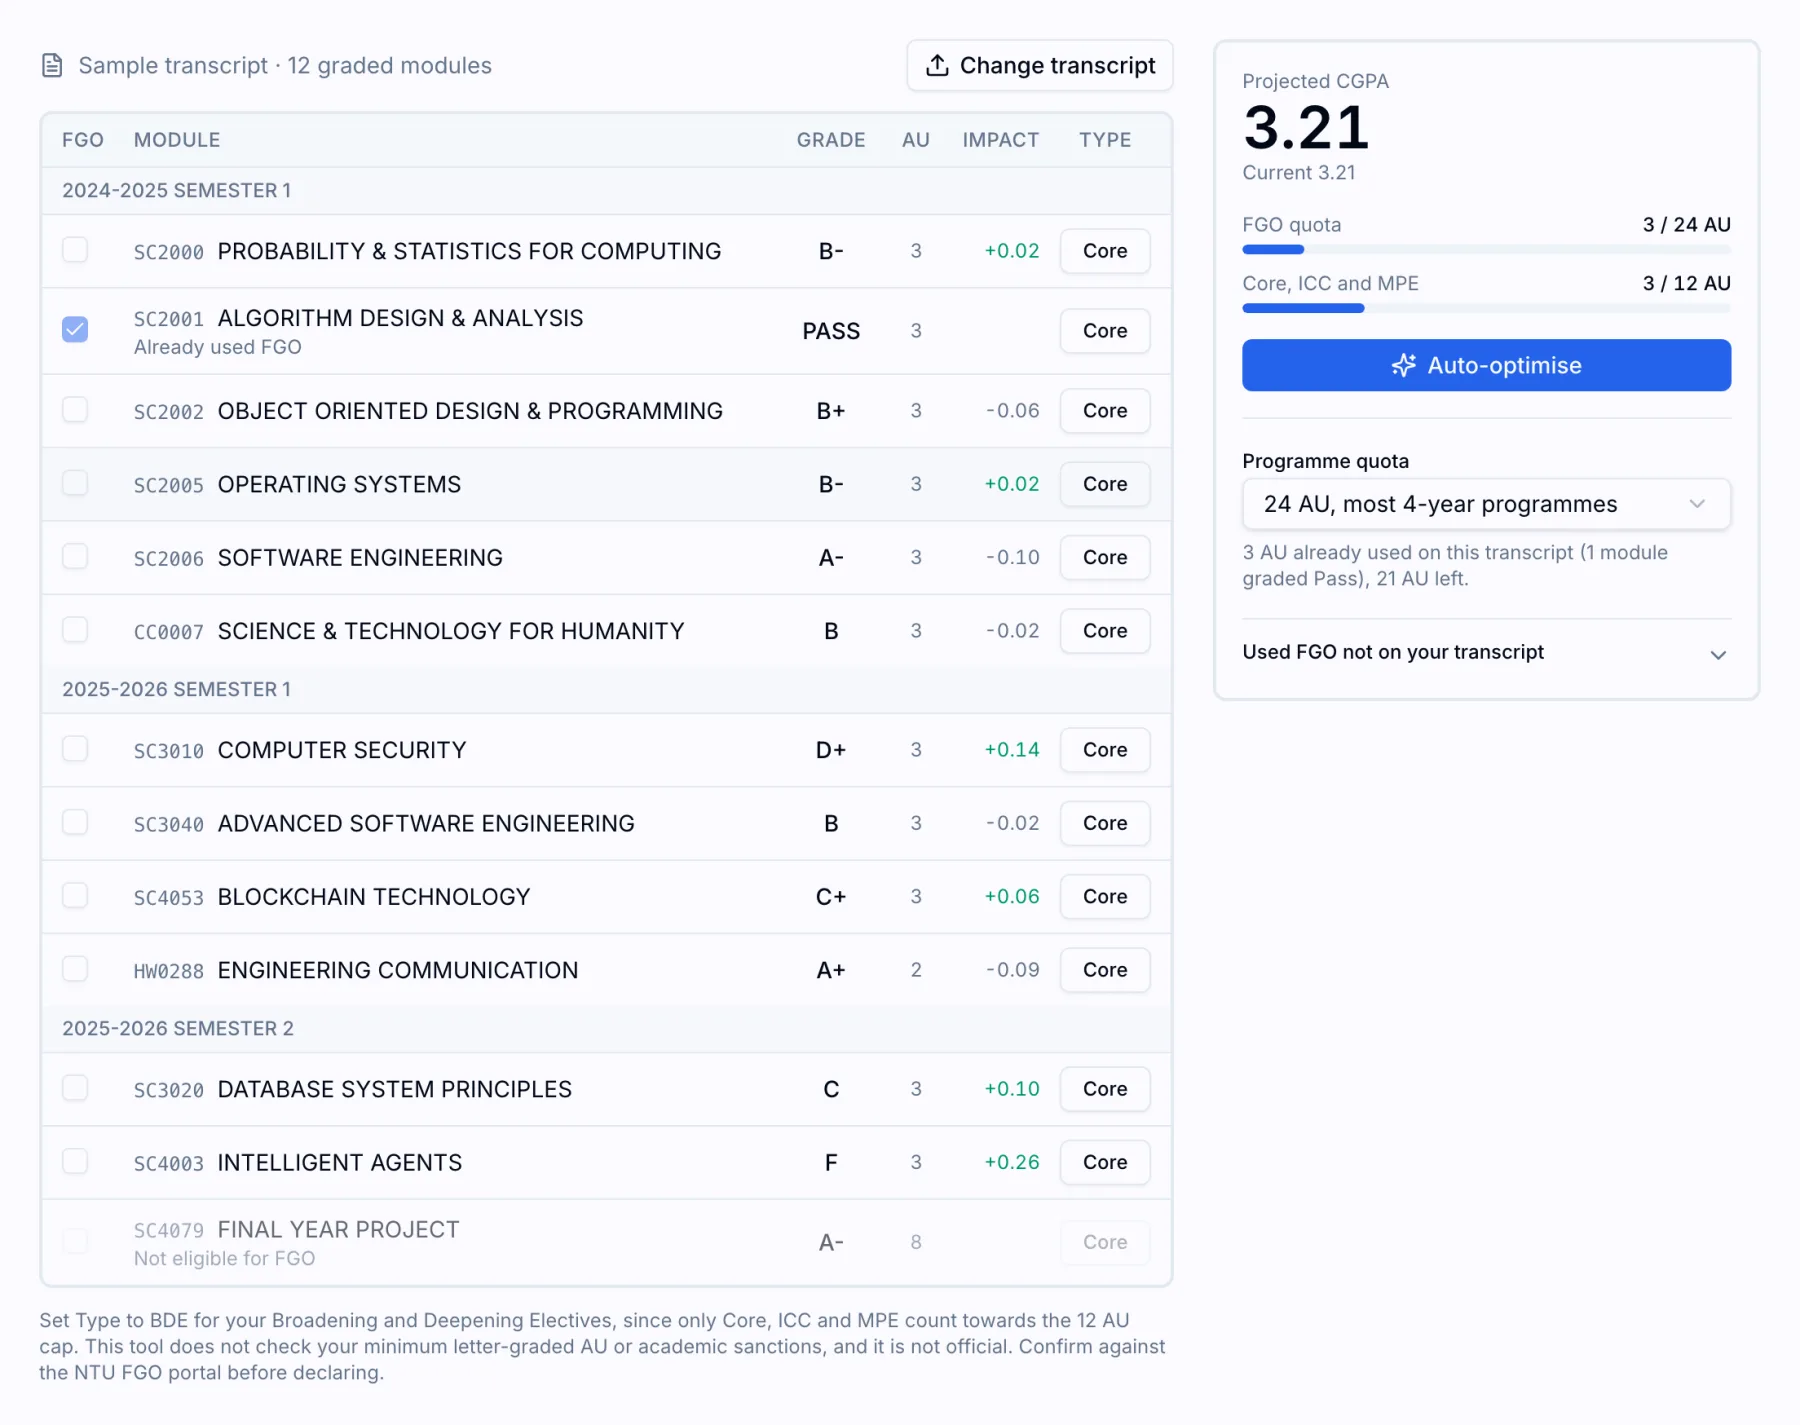Check FGO box for SC2005 Operating Systems

point(75,482)
